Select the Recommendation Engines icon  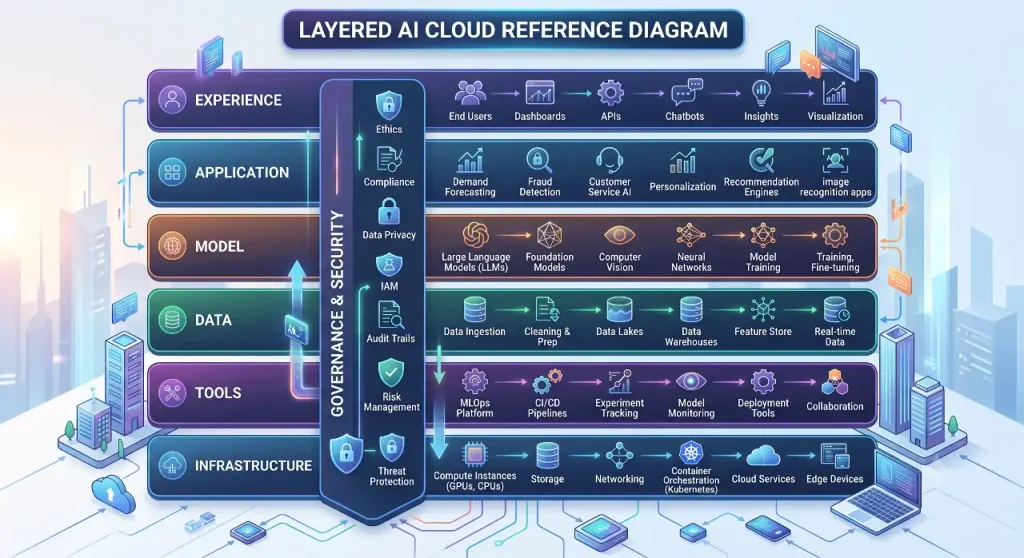tap(761, 160)
